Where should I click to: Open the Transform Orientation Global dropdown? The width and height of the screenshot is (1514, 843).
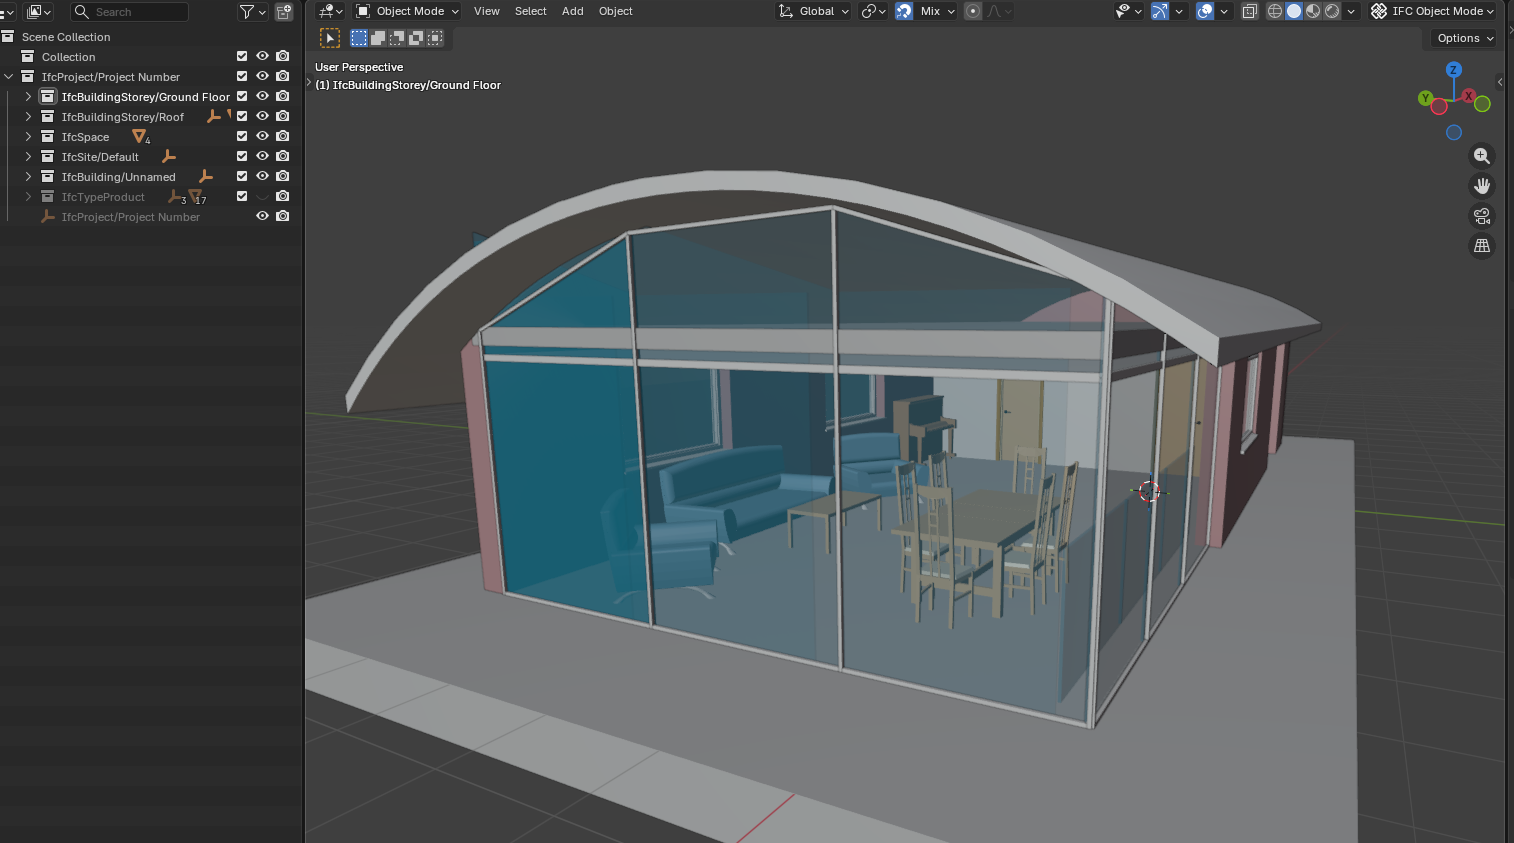(x=813, y=11)
